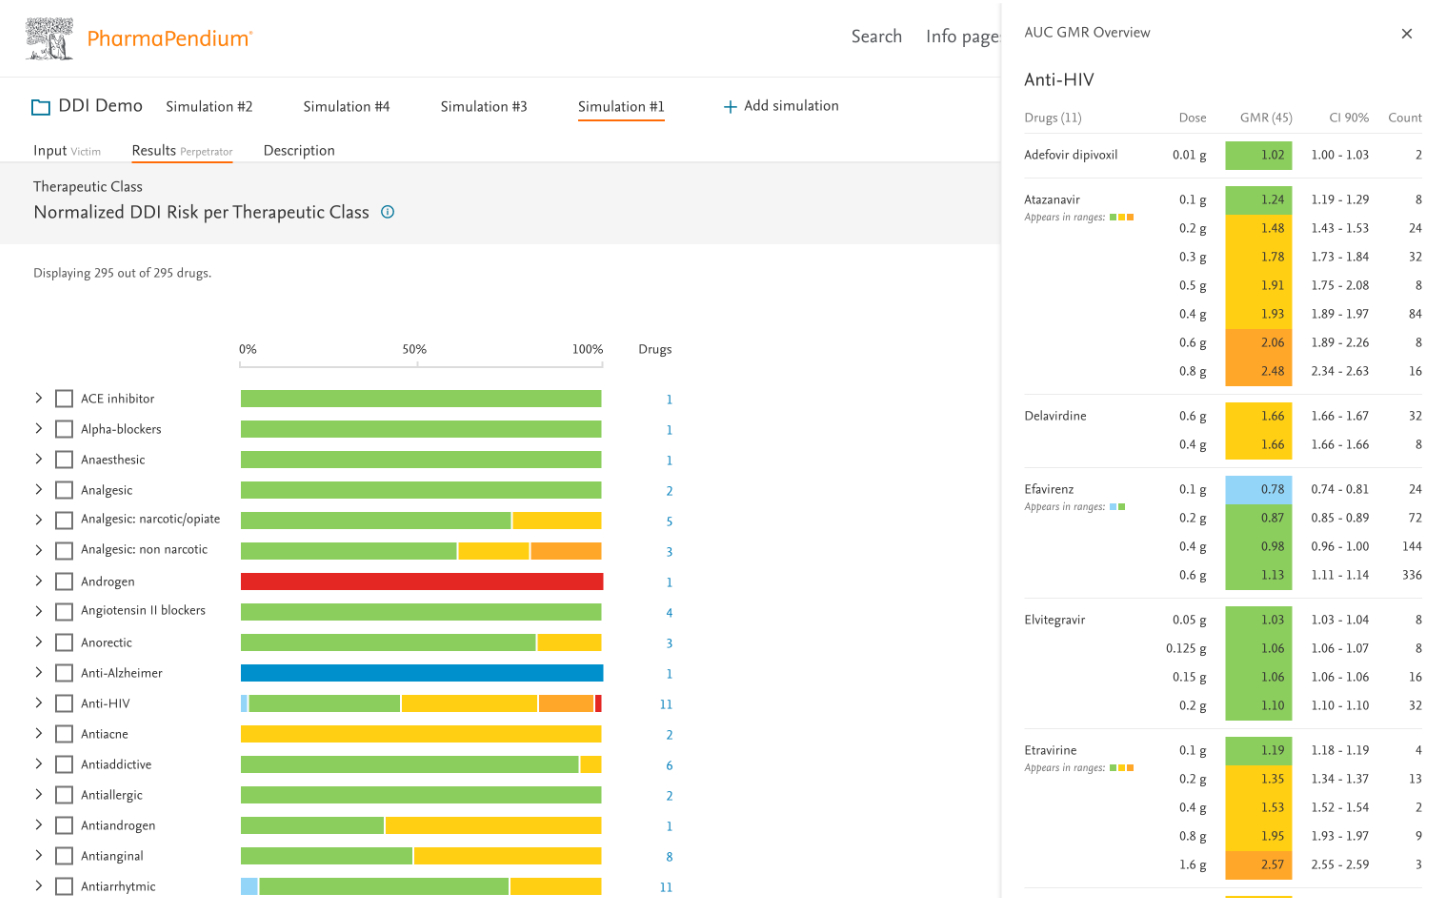Click the DDI Demo folder icon

click(x=40, y=107)
